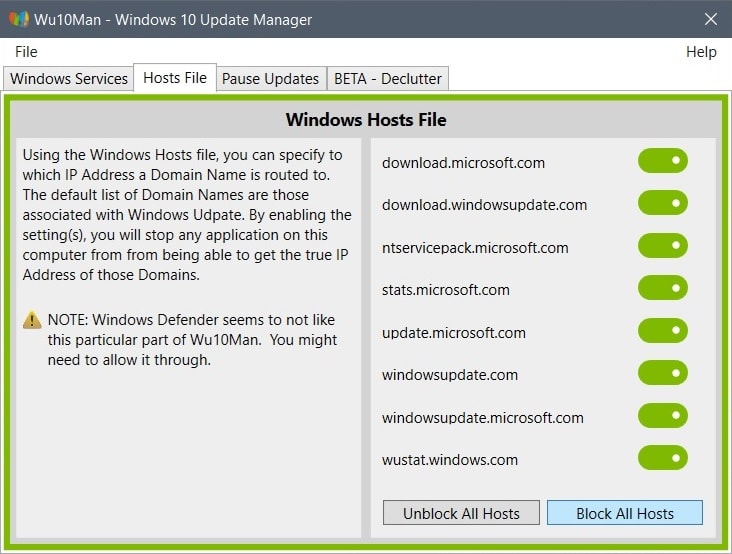Click the Windows Hosts File heading

click(x=366, y=119)
